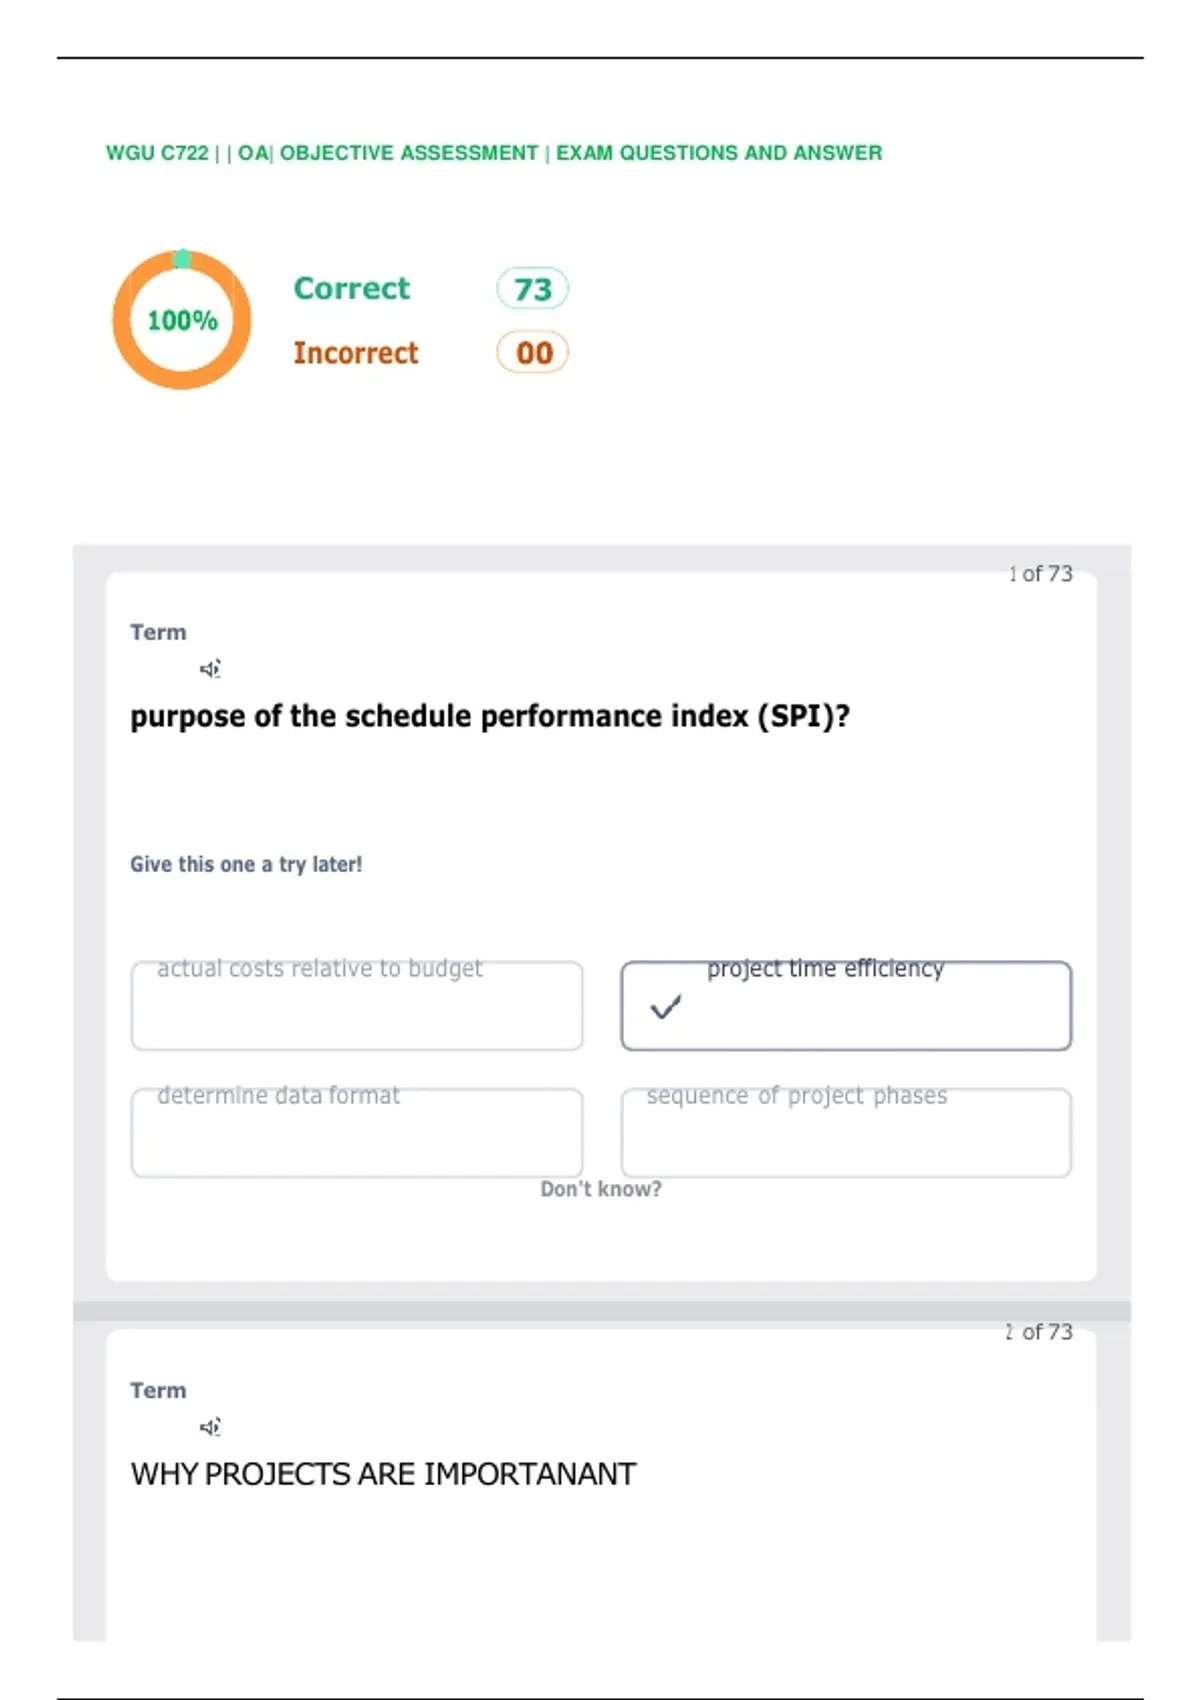Click 'WHY PROJECTS ARE IMPORTANANT' term text
Image resolution: width=1200 pixels, height=1700 pixels.
click(x=383, y=1474)
